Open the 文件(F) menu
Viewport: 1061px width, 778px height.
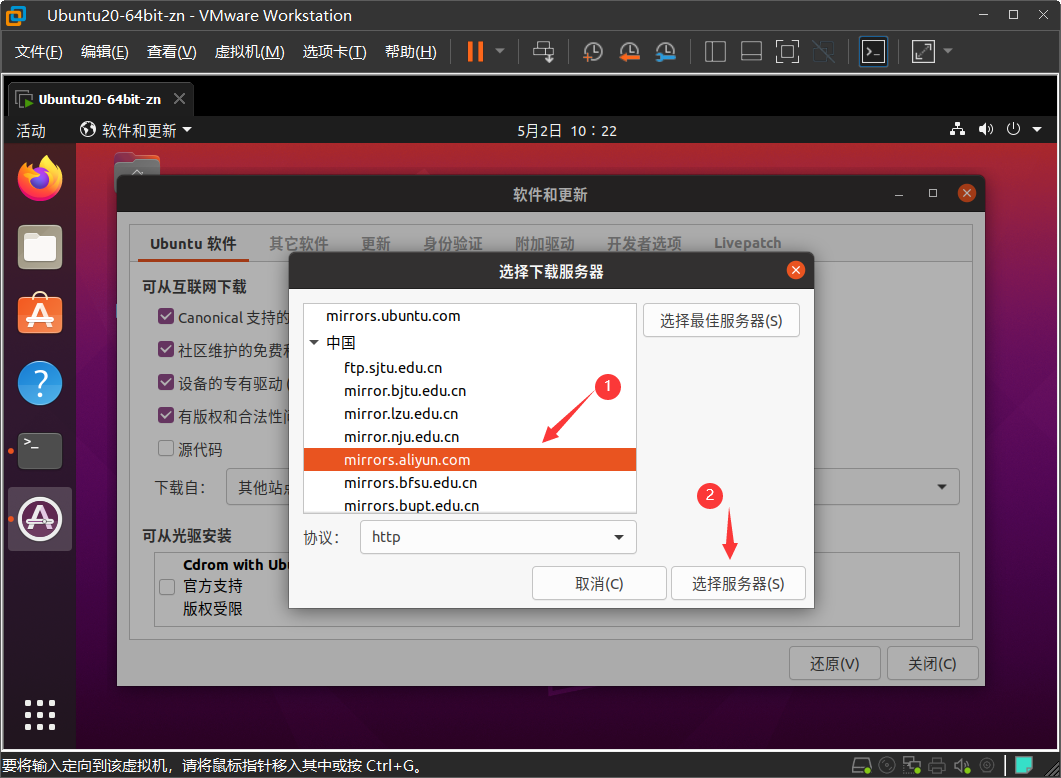(39, 52)
